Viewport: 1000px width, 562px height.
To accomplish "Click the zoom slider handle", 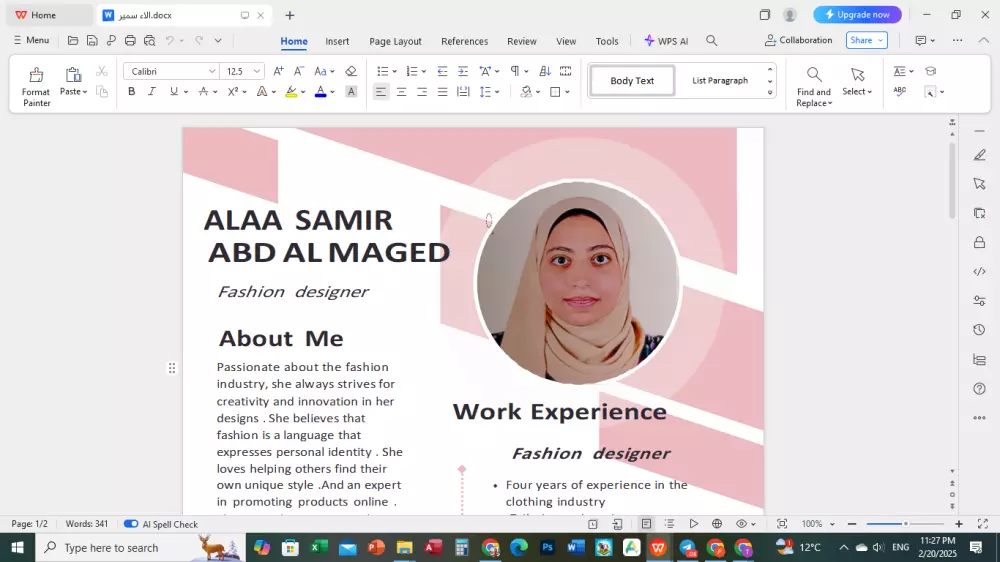I will coord(905,524).
